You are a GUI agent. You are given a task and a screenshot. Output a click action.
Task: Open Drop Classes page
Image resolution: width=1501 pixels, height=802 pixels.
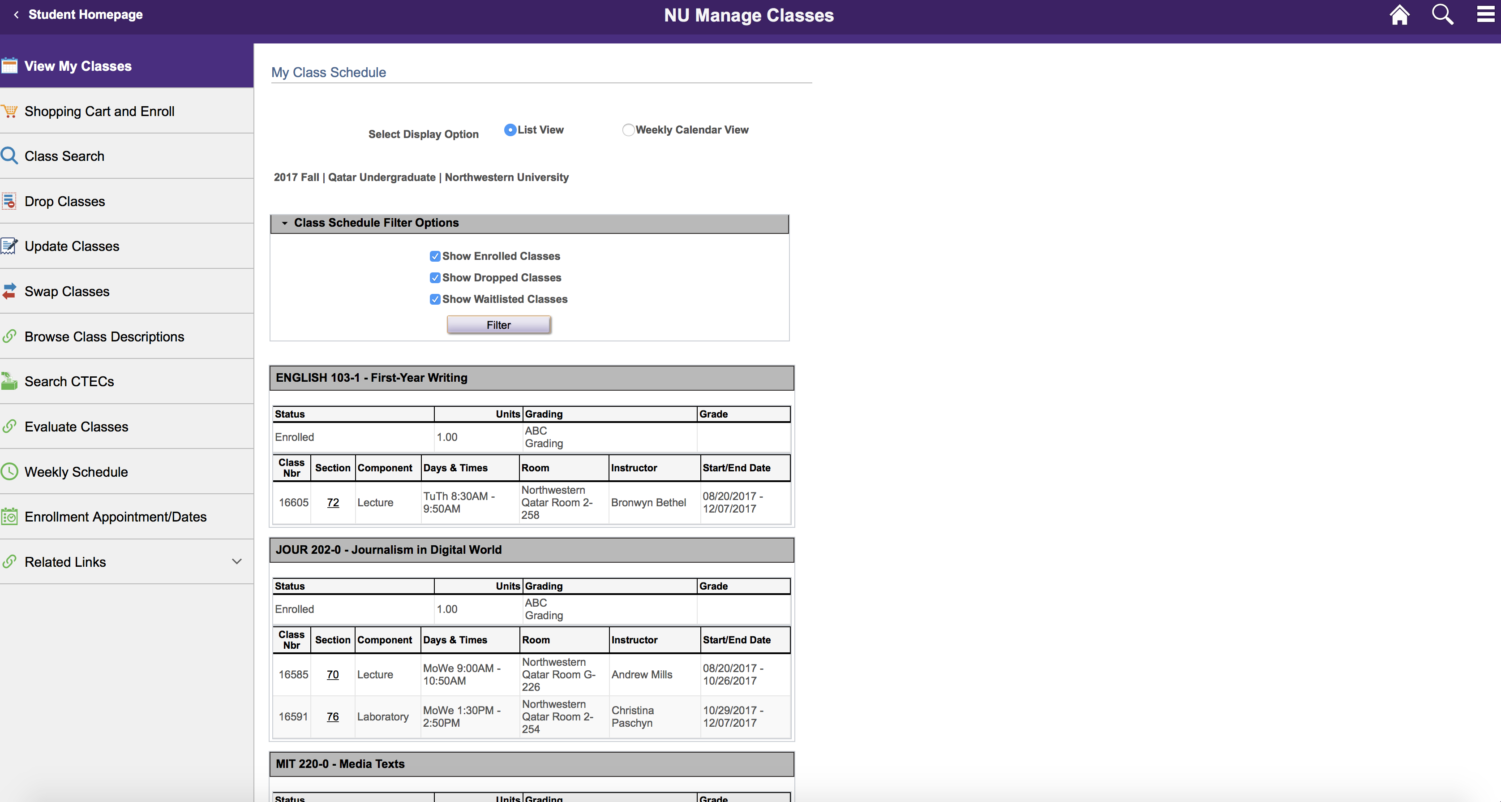pyautogui.click(x=126, y=201)
